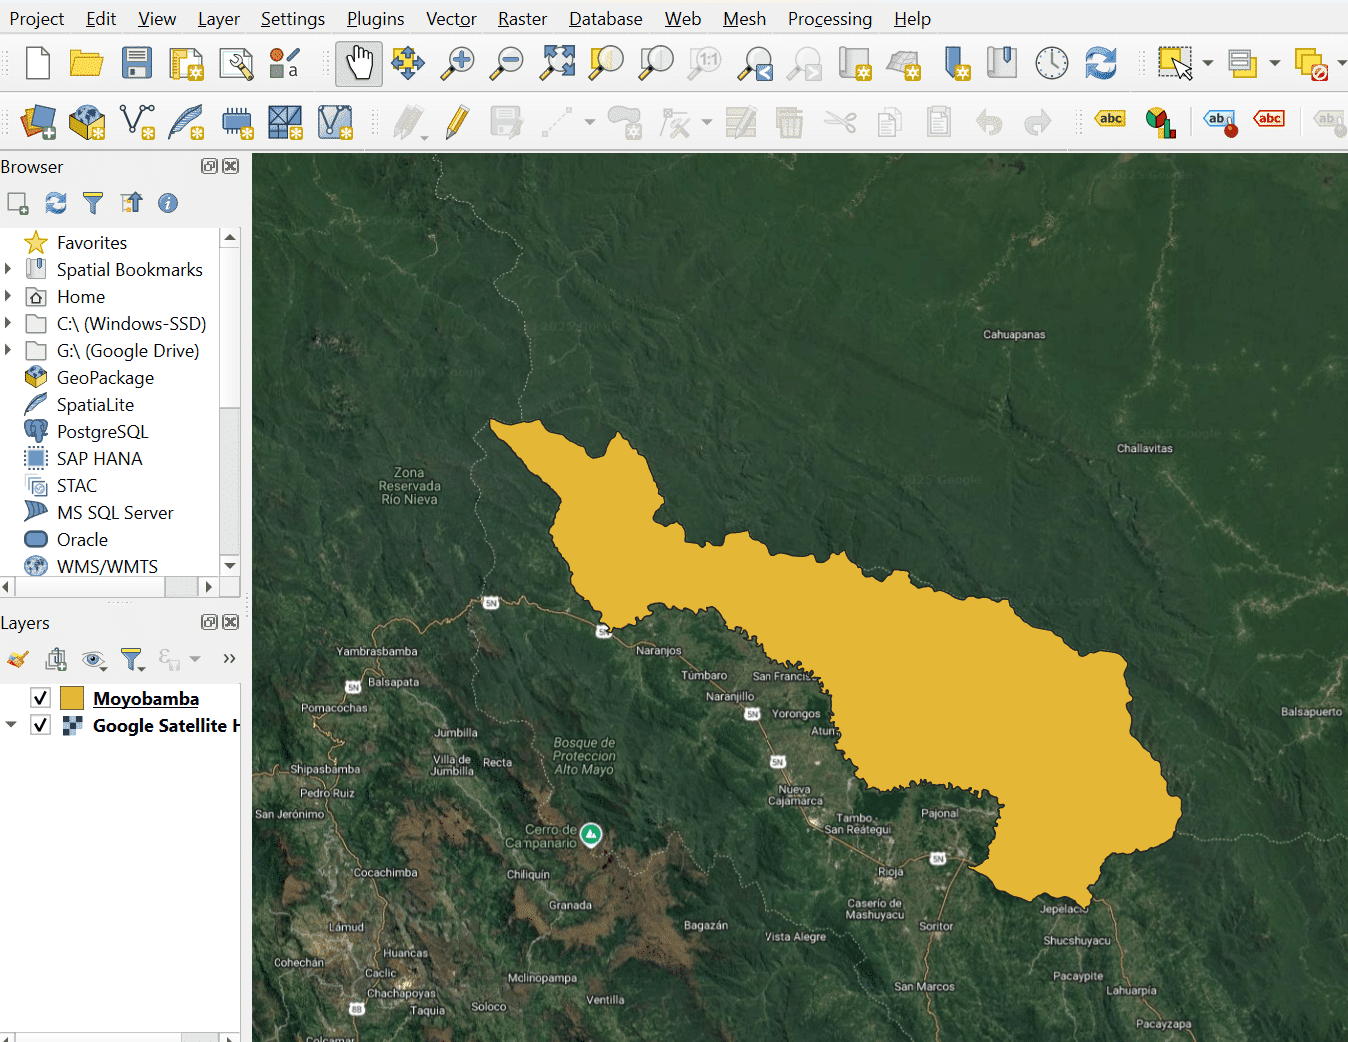Open the Data Source Manager

(x=38, y=122)
